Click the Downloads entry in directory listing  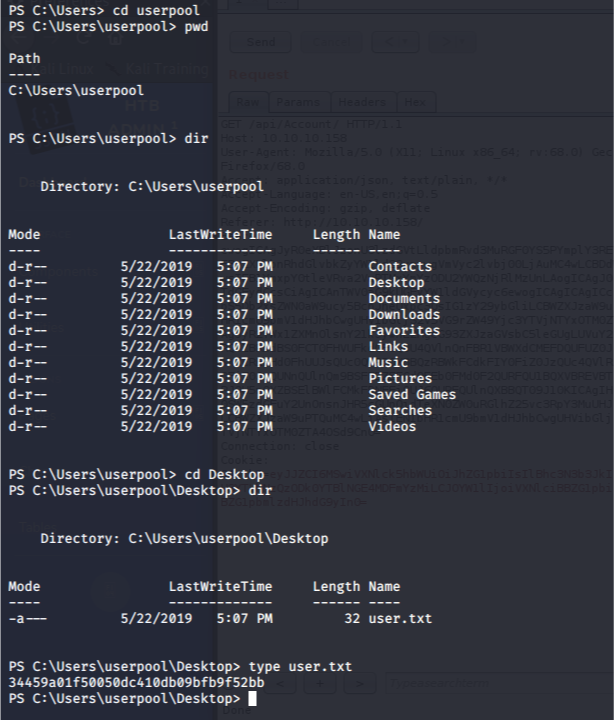[x=404, y=315]
